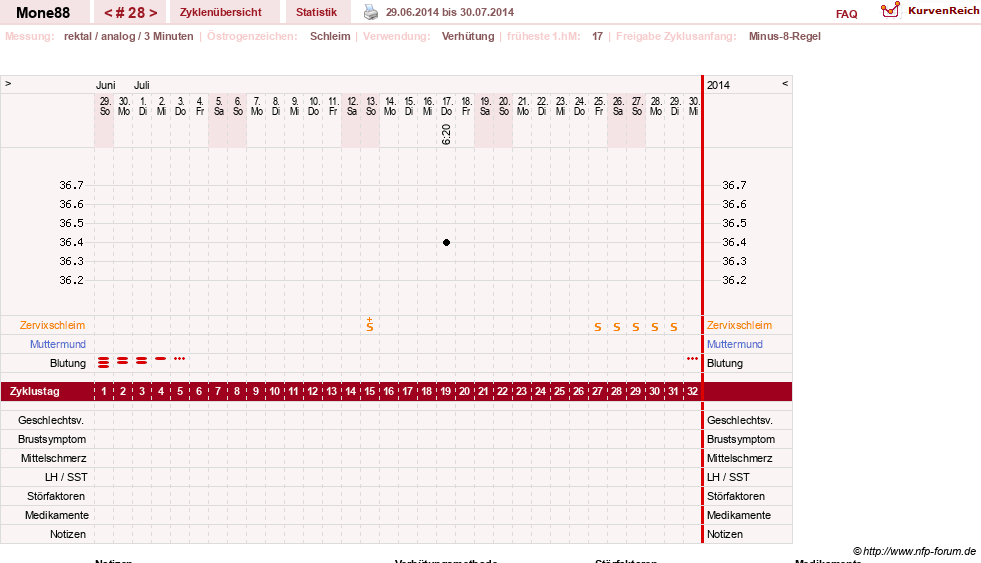Open the Statistik tab
The width and height of the screenshot is (981, 563).
tap(317, 13)
